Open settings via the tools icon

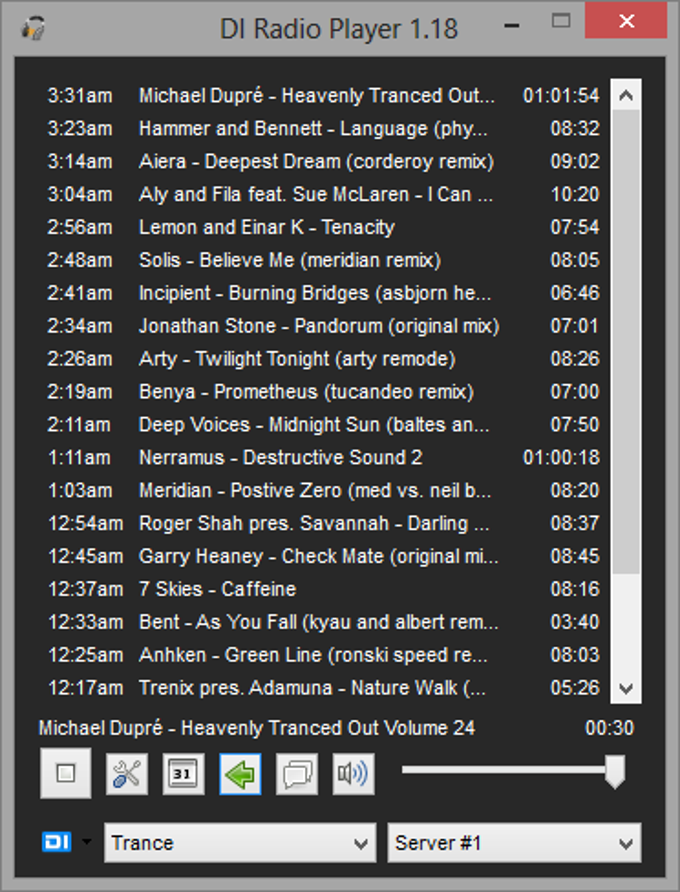coord(127,774)
